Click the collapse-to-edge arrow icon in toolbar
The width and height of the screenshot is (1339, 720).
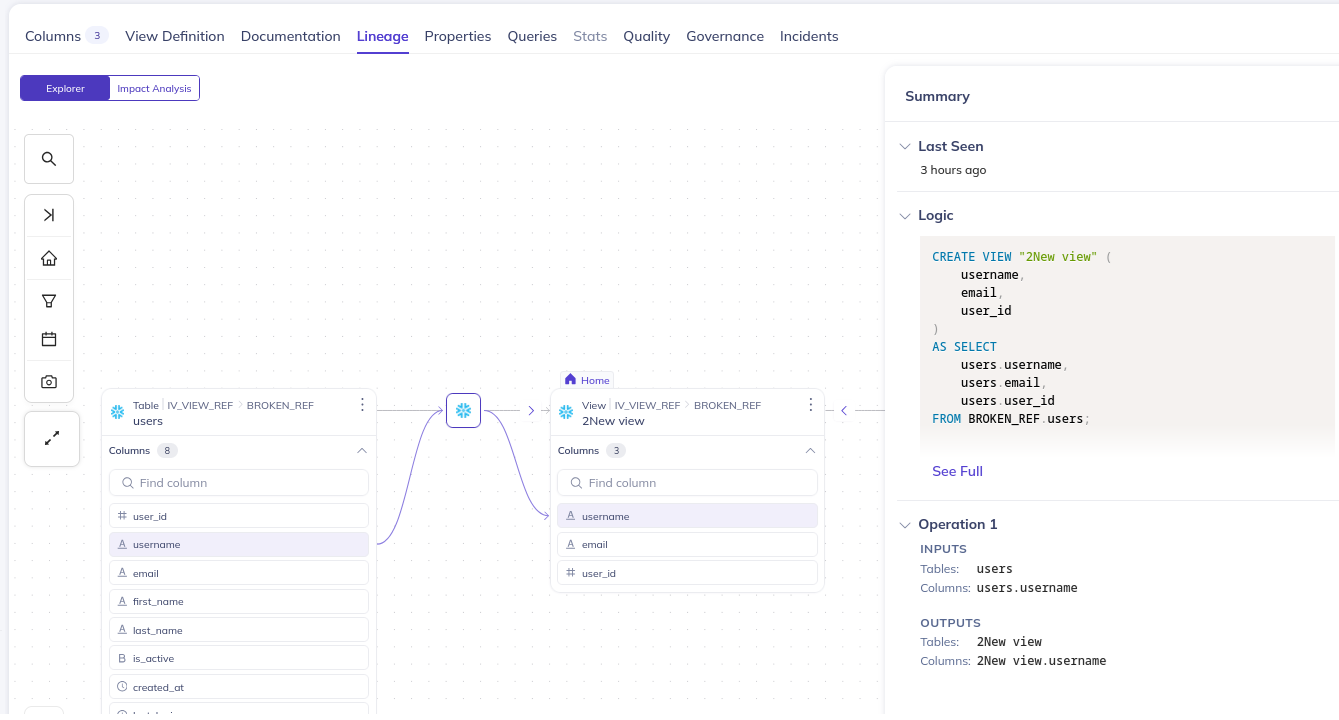tap(49, 216)
